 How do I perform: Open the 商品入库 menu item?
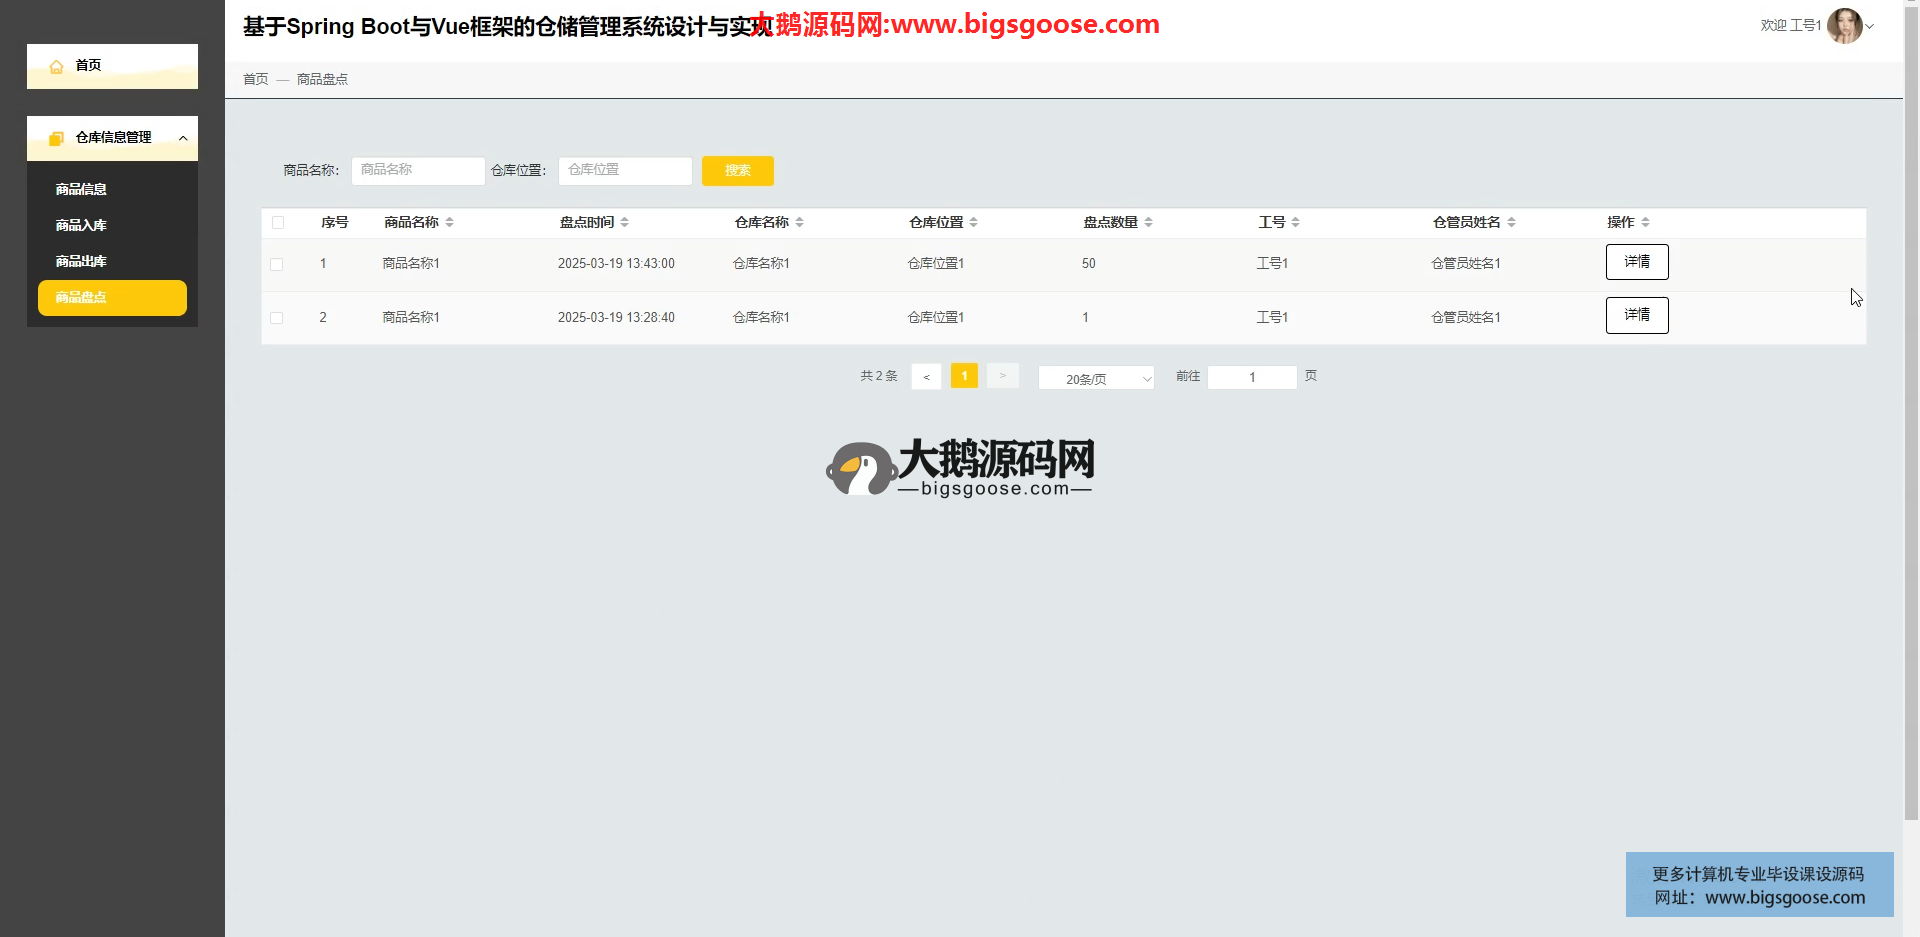(81, 225)
